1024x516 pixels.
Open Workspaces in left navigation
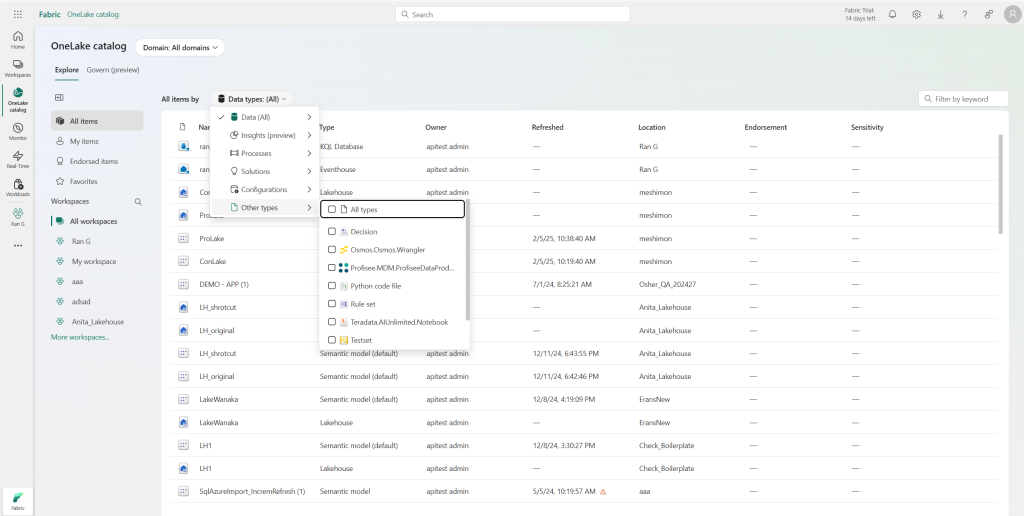pyautogui.click(x=18, y=68)
